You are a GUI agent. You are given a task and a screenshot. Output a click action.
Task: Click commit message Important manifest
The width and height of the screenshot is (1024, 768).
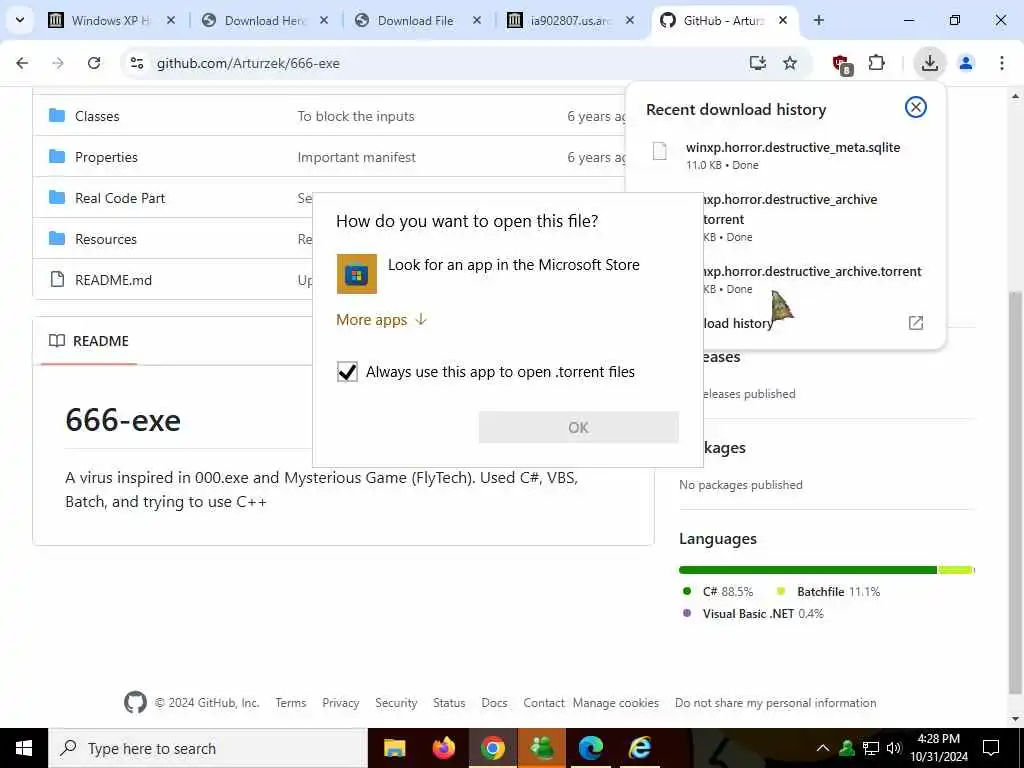click(357, 157)
